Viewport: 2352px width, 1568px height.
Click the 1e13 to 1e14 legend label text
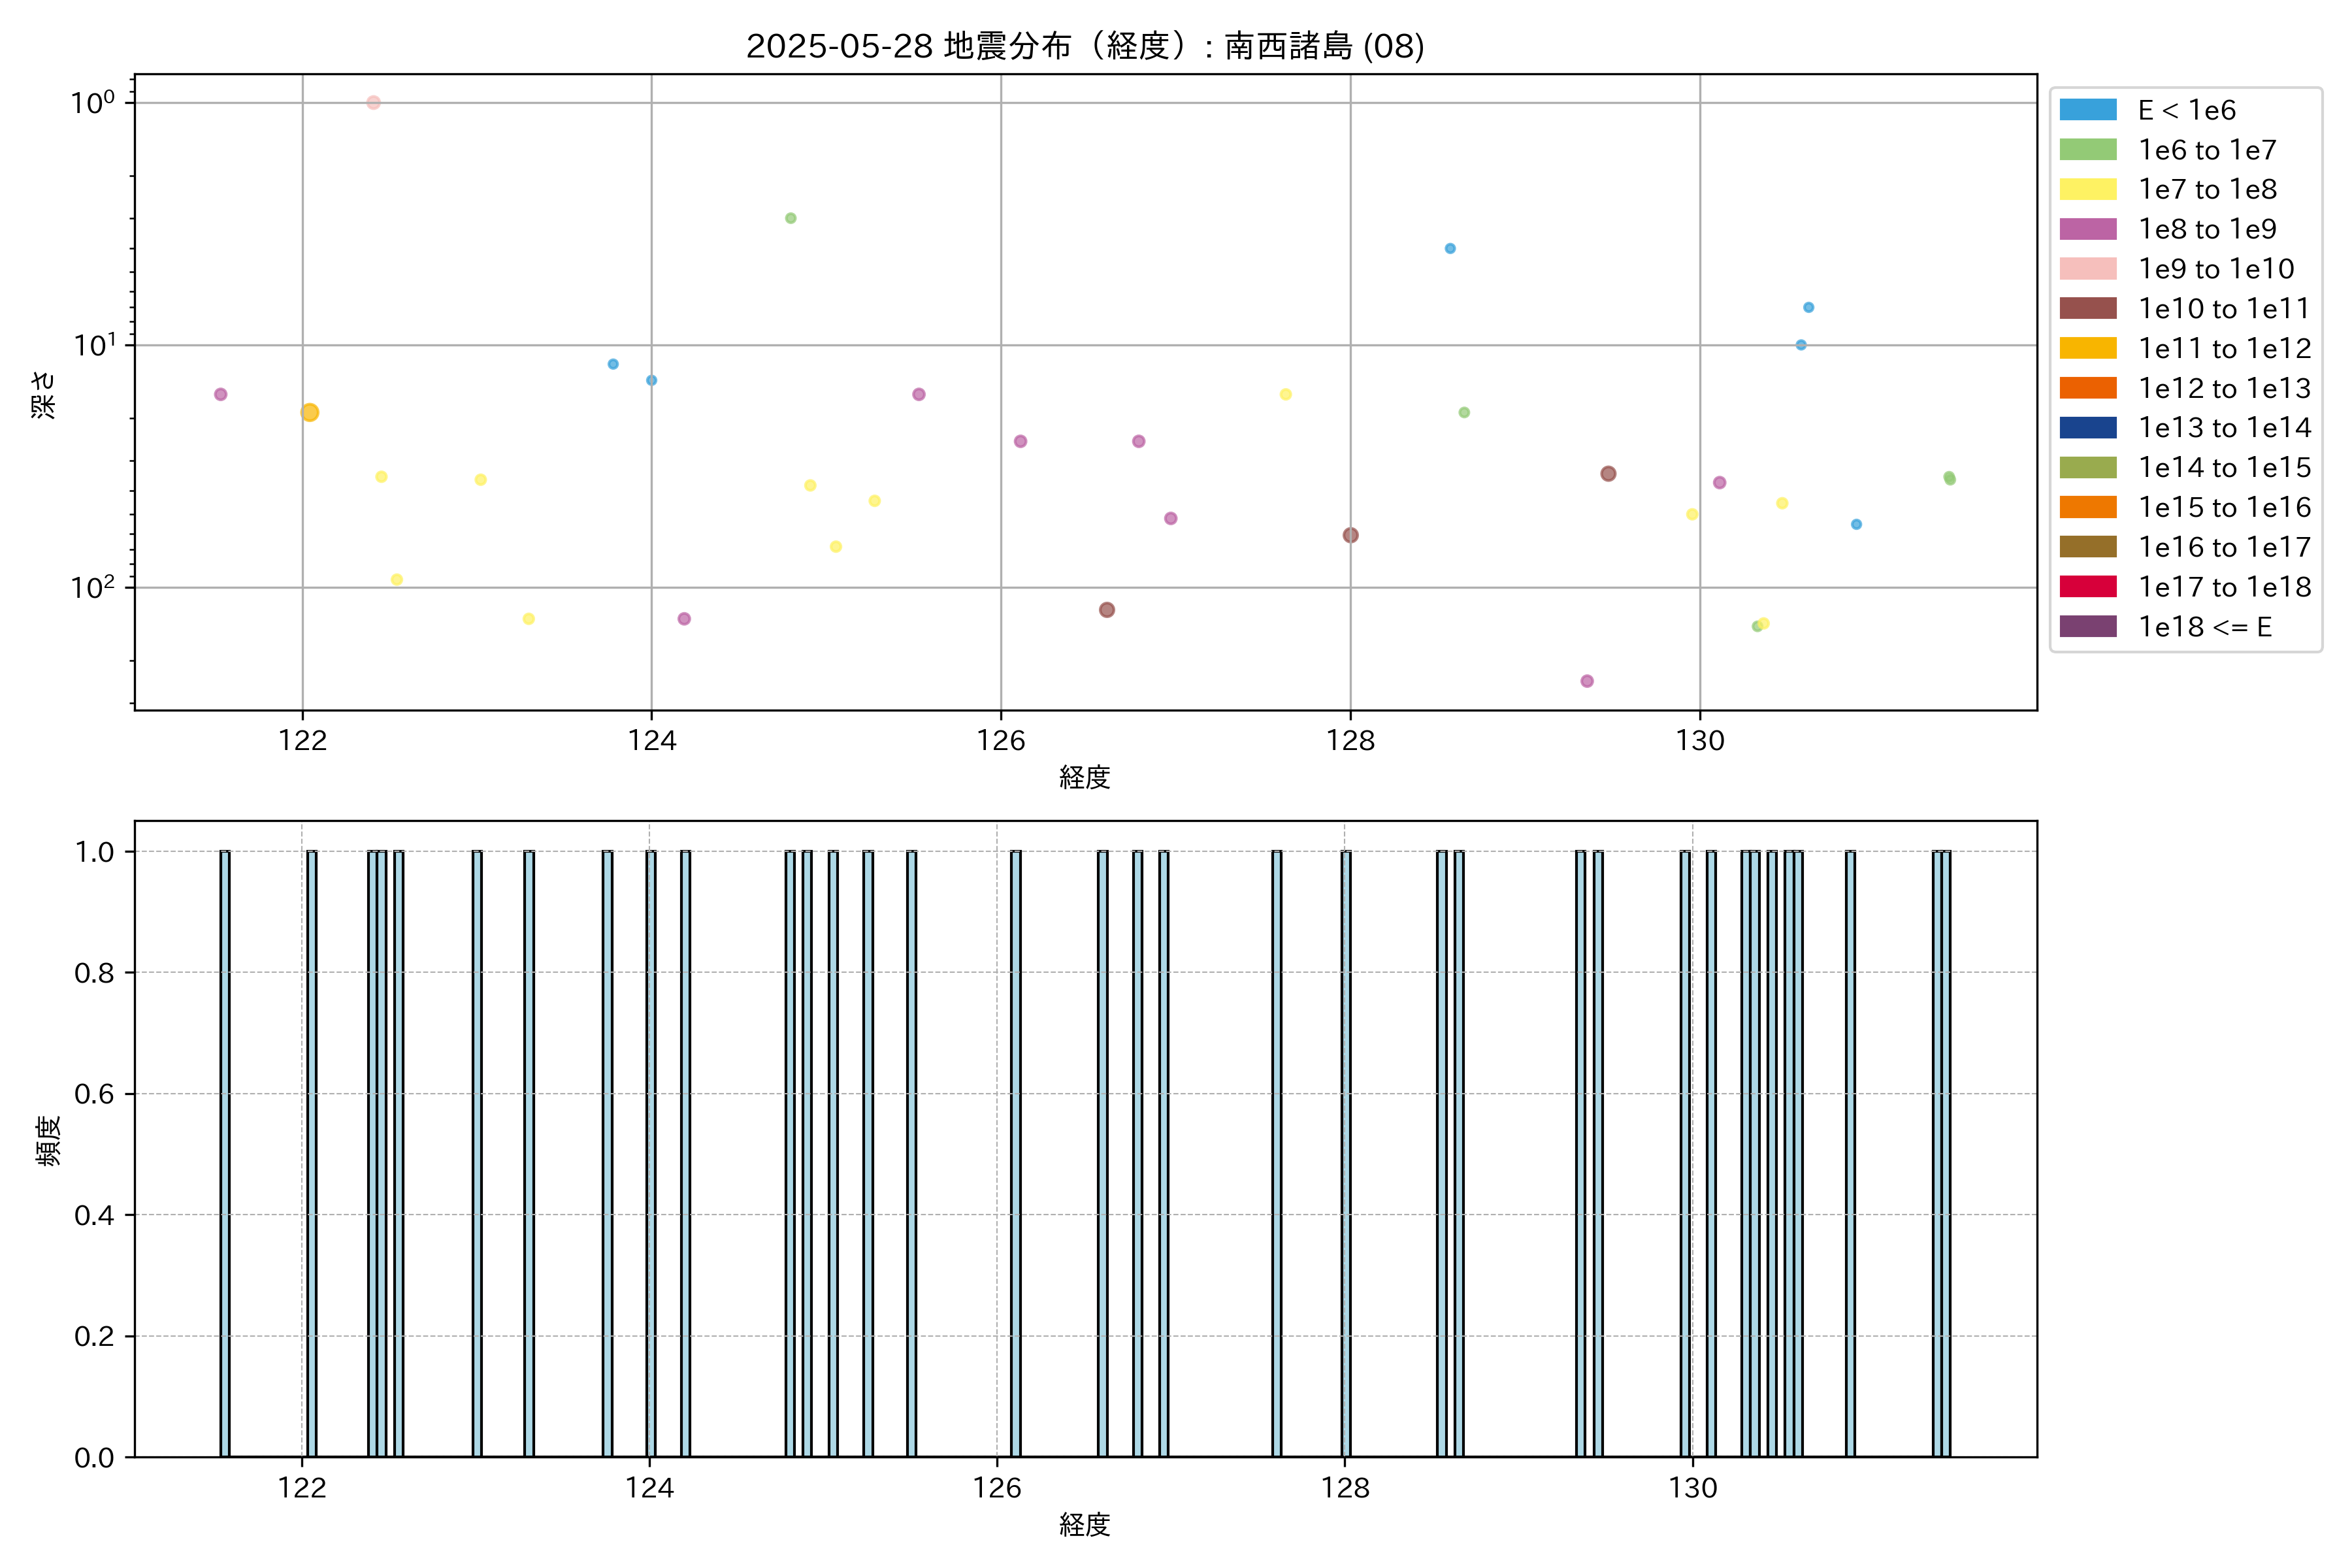[x=2224, y=428]
